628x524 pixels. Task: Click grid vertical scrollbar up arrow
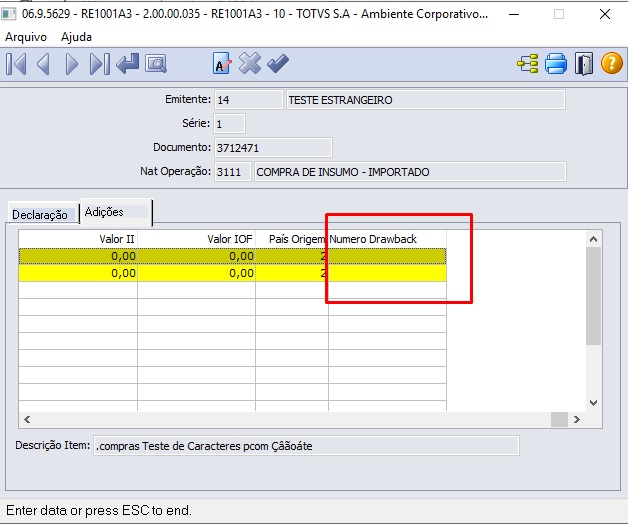pos(594,239)
